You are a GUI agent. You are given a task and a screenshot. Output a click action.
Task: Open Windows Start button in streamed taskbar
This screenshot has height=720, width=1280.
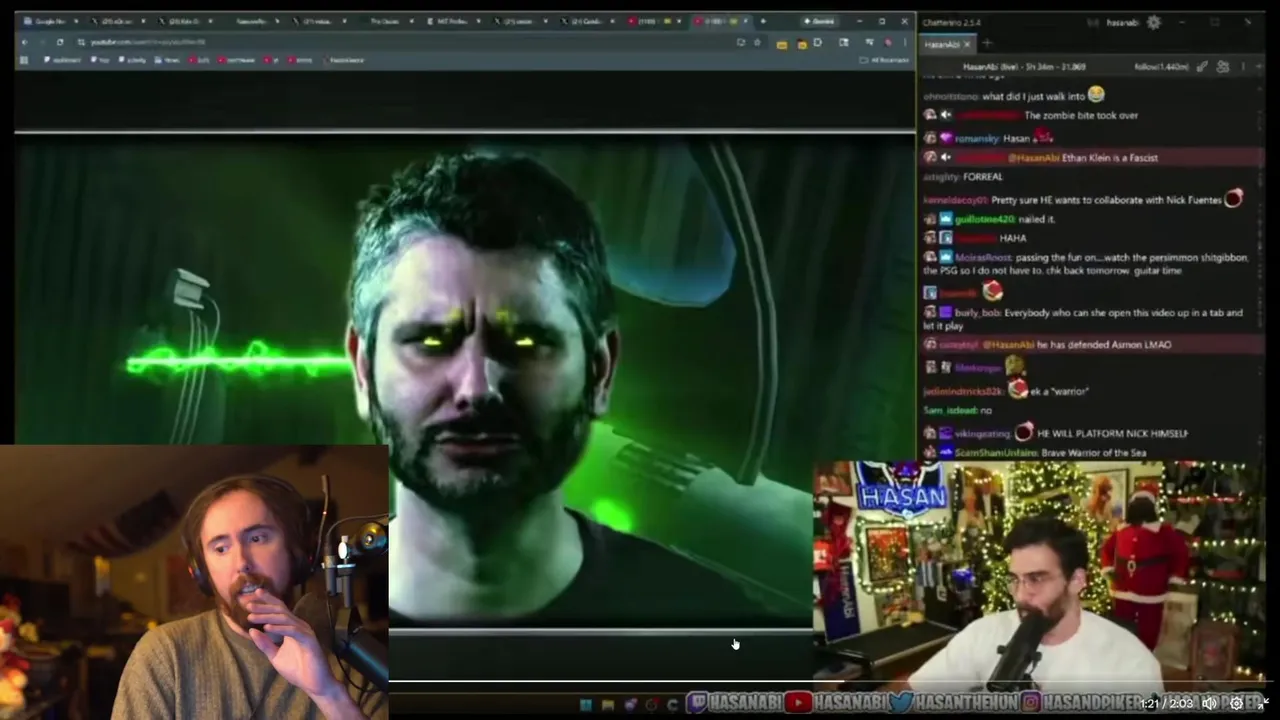tap(586, 704)
